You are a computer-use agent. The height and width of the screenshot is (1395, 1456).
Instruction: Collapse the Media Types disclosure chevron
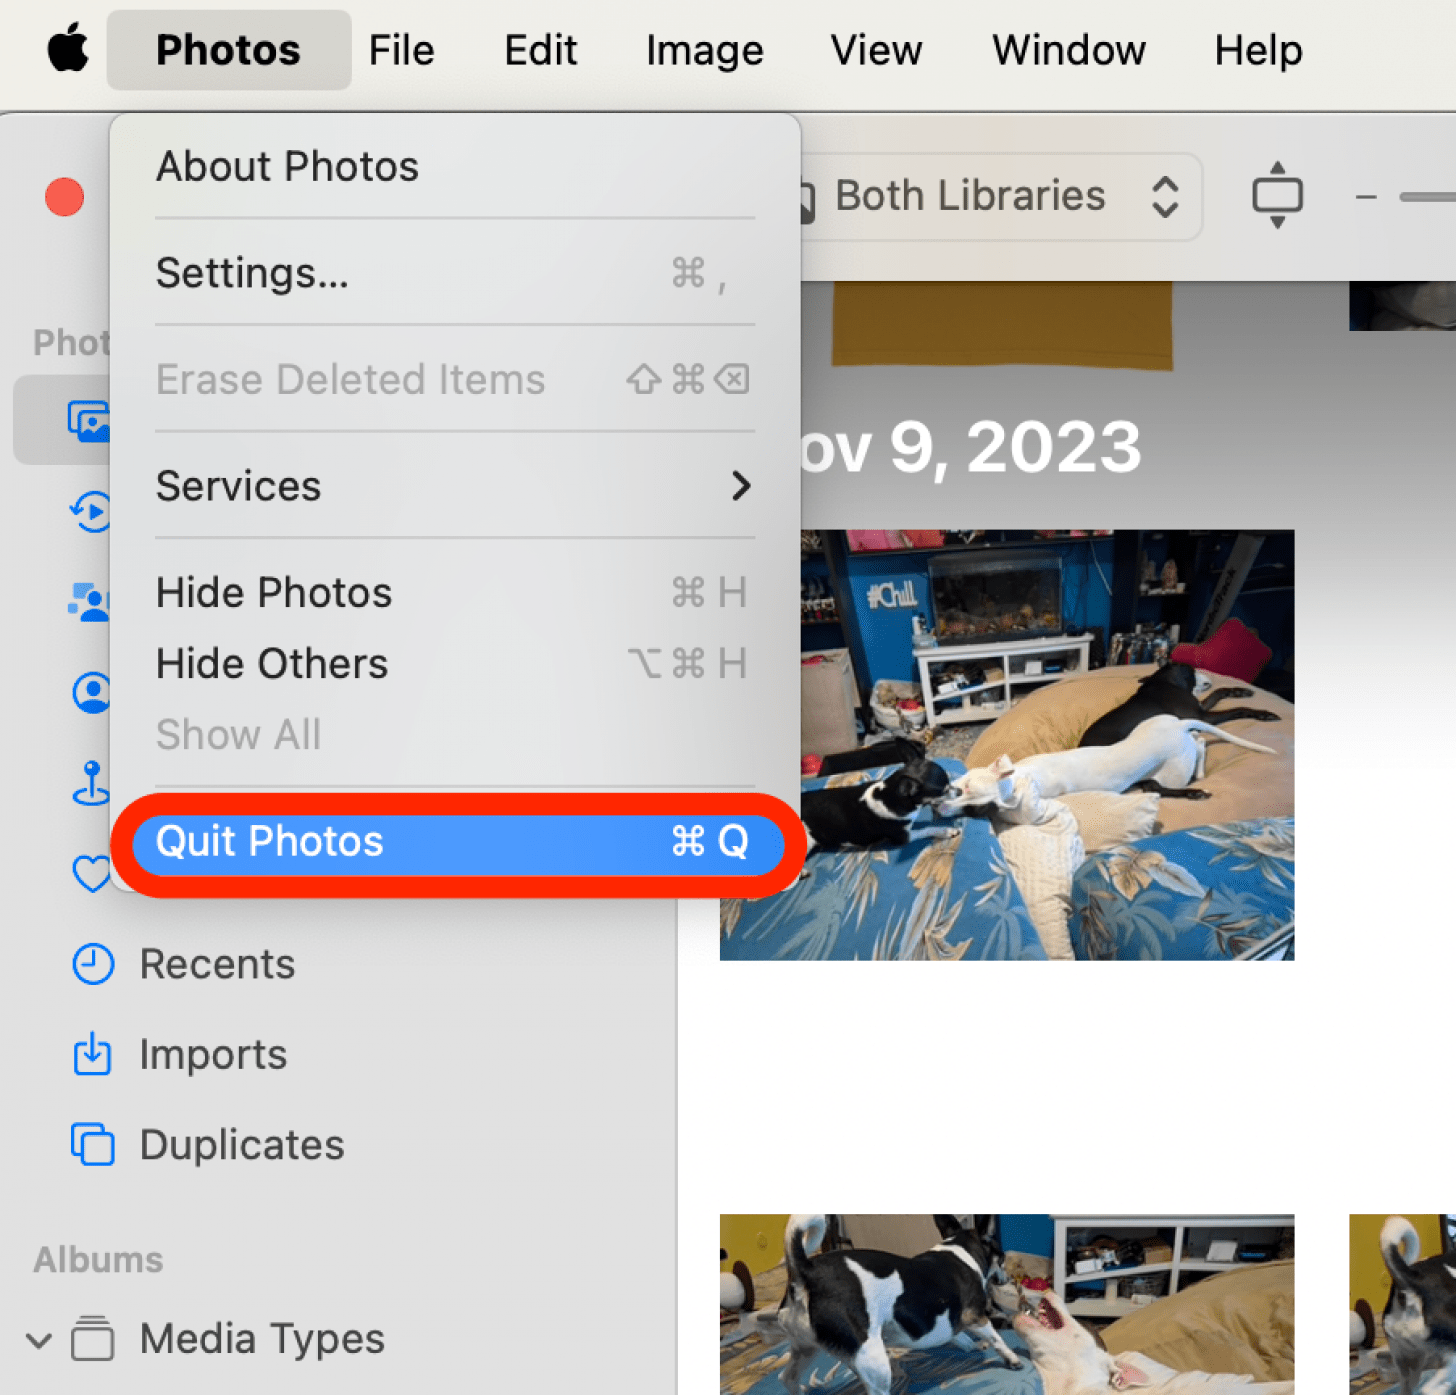pyautogui.click(x=39, y=1339)
